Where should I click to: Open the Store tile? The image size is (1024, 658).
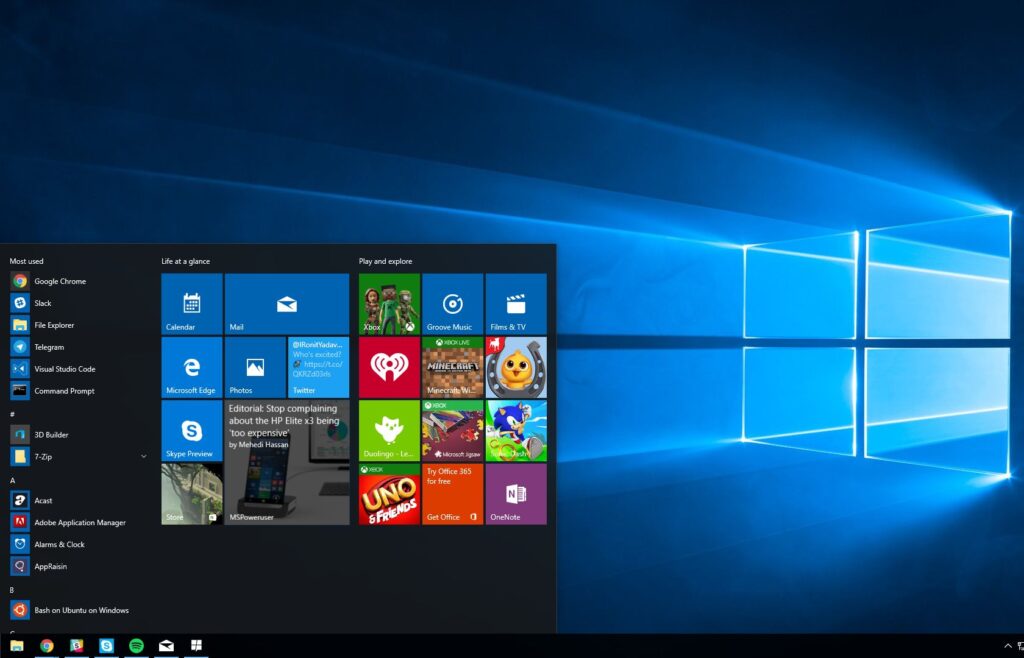(x=192, y=494)
